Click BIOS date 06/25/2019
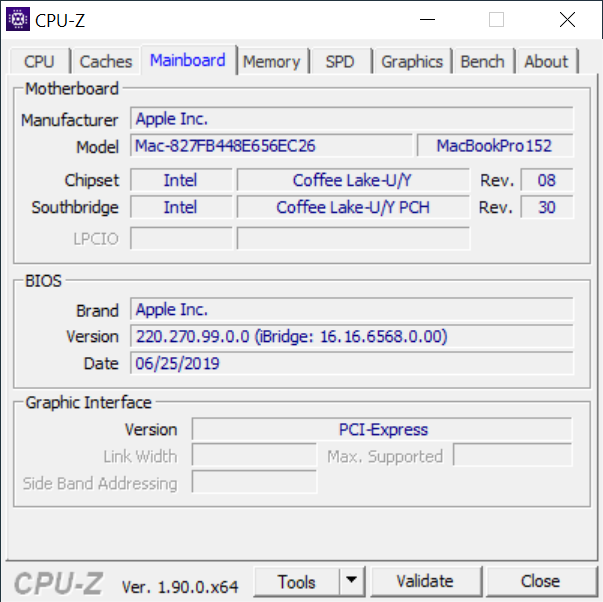 [x=351, y=363]
